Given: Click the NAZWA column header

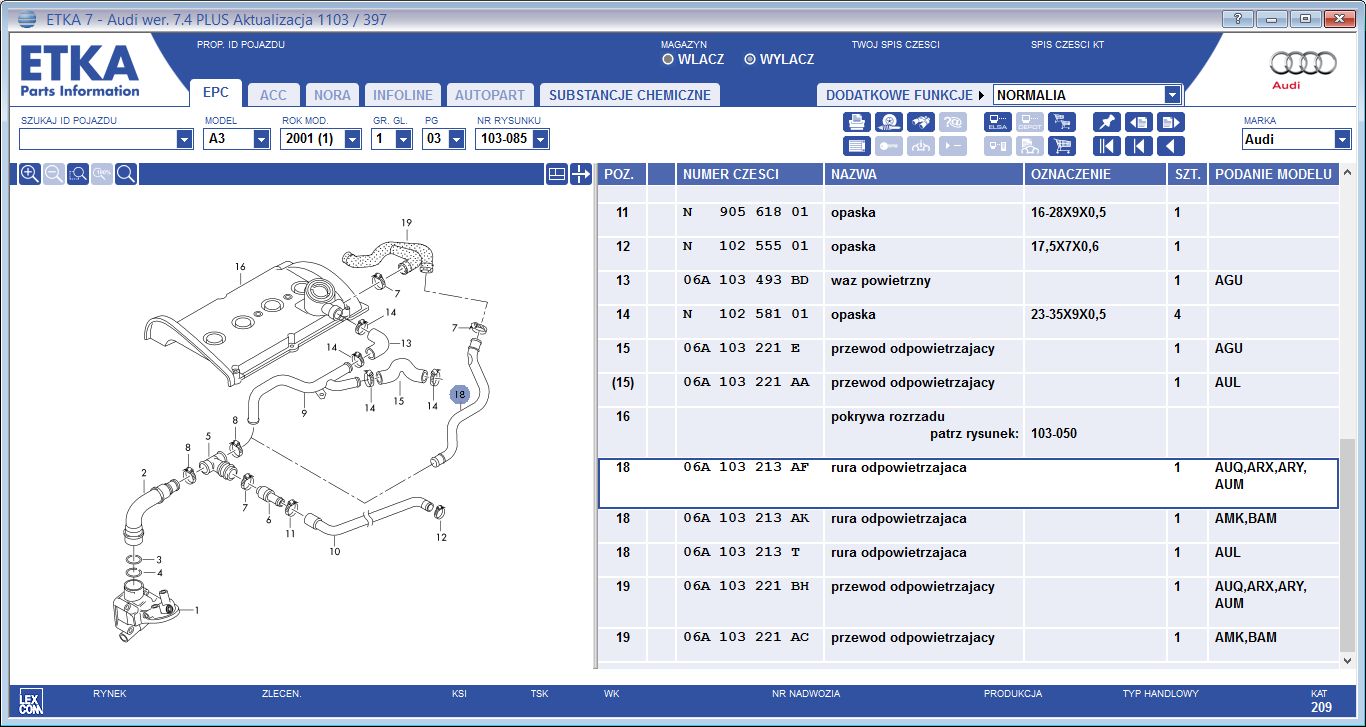Looking at the screenshot, I should [924, 174].
